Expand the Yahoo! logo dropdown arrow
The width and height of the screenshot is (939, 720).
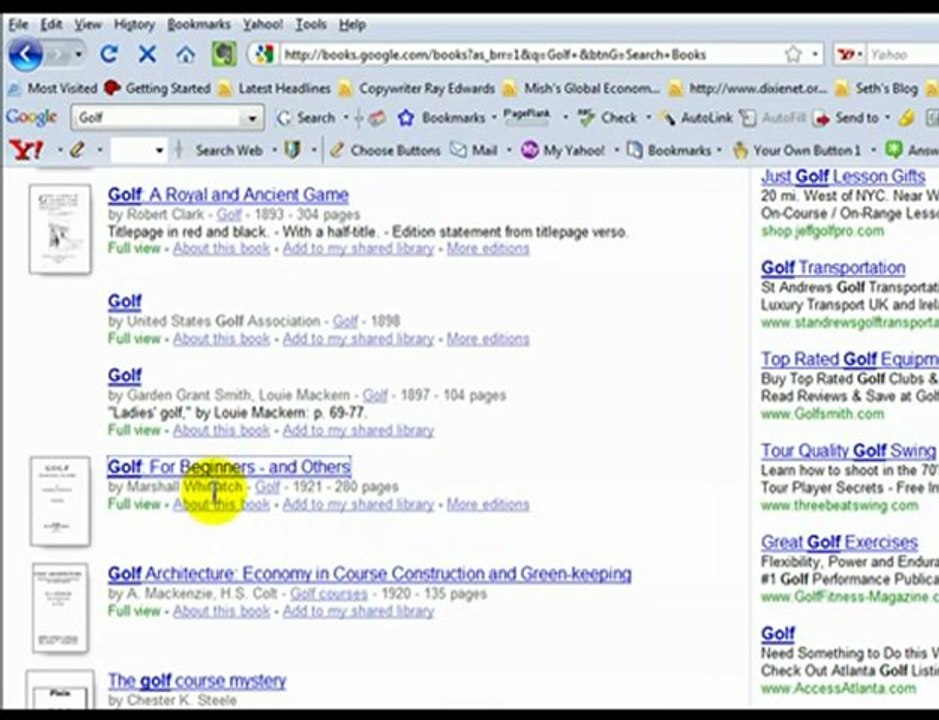(x=60, y=150)
